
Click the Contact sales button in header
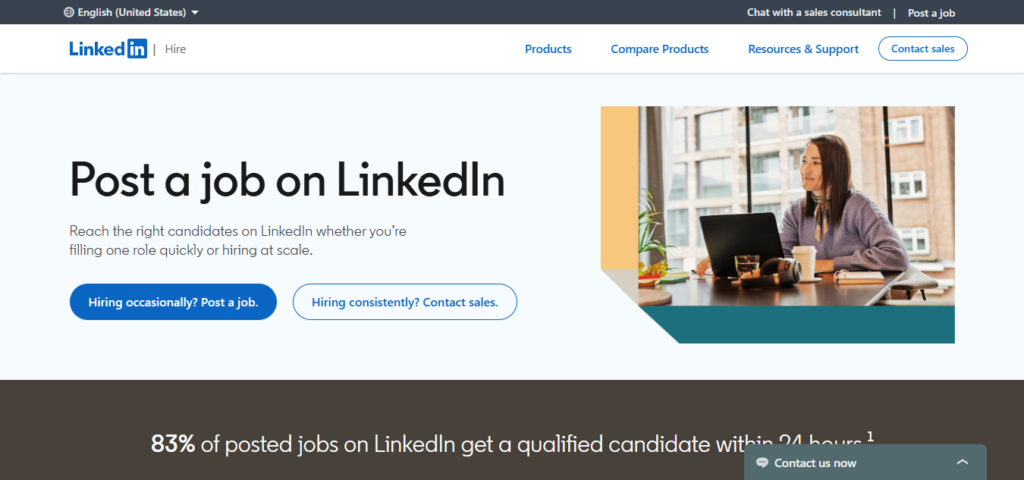coord(922,48)
